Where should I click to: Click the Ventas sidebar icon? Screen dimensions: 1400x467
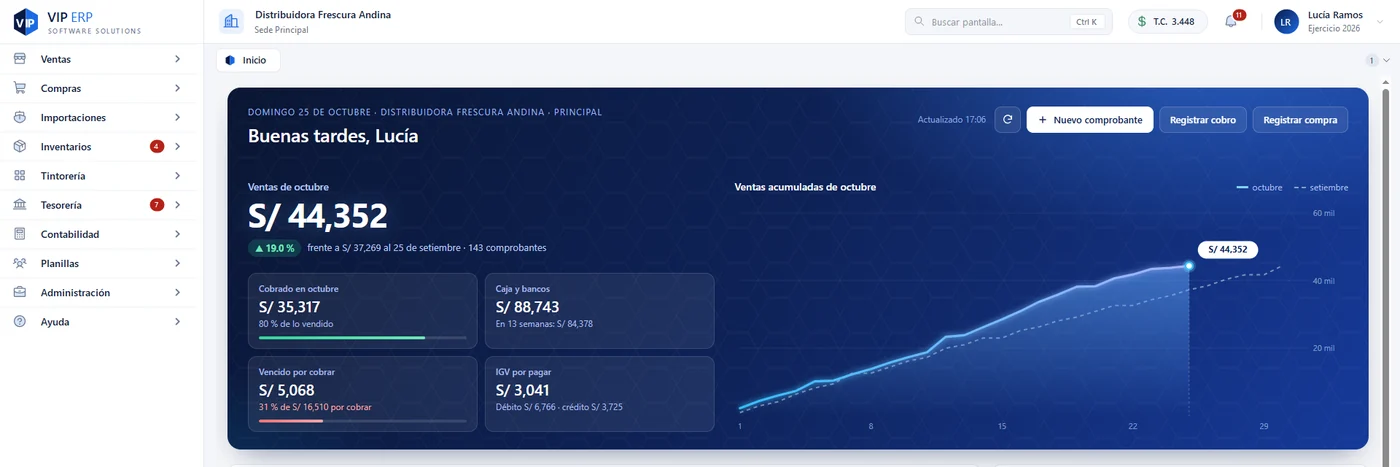pyautogui.click(x=20, y=59)
